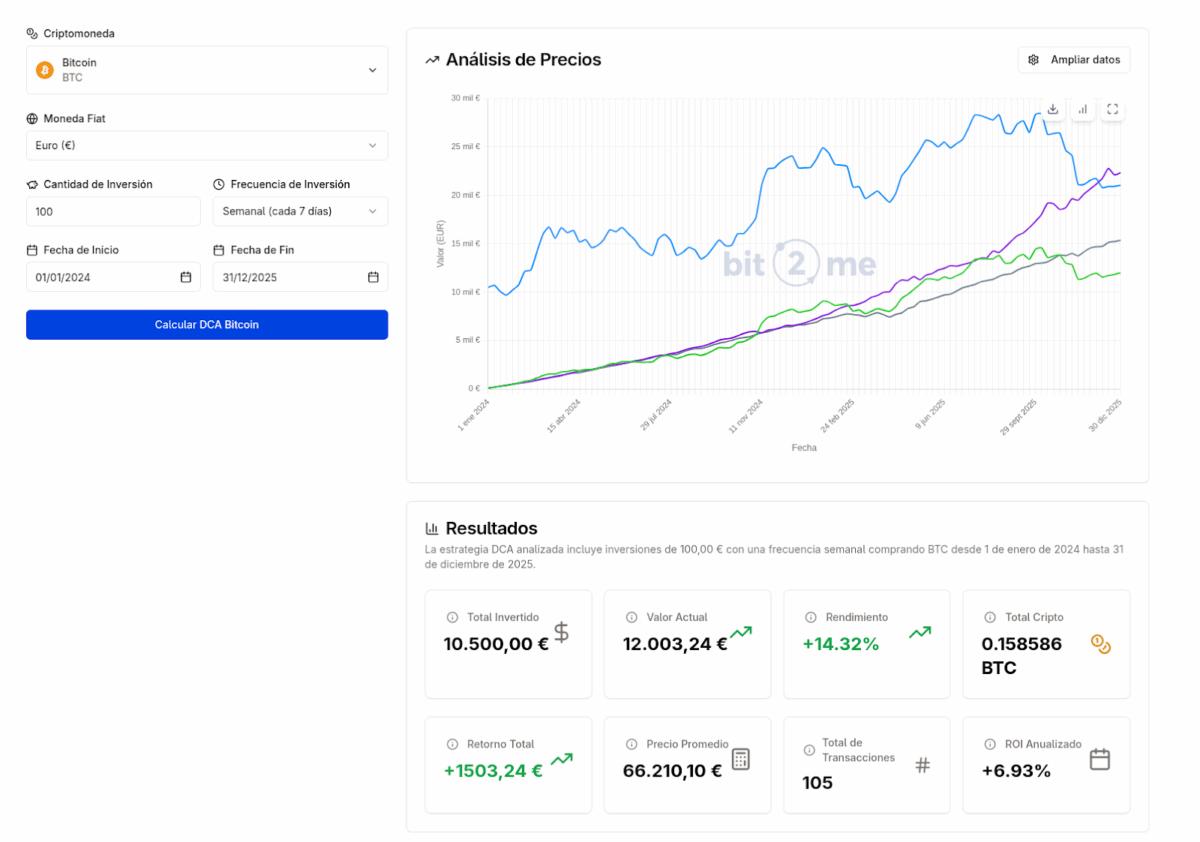The width and height of the screenshot is (1200, 842).
Task: Switch chart type using bar chart icon
Action: click(x=1083, y=109)
